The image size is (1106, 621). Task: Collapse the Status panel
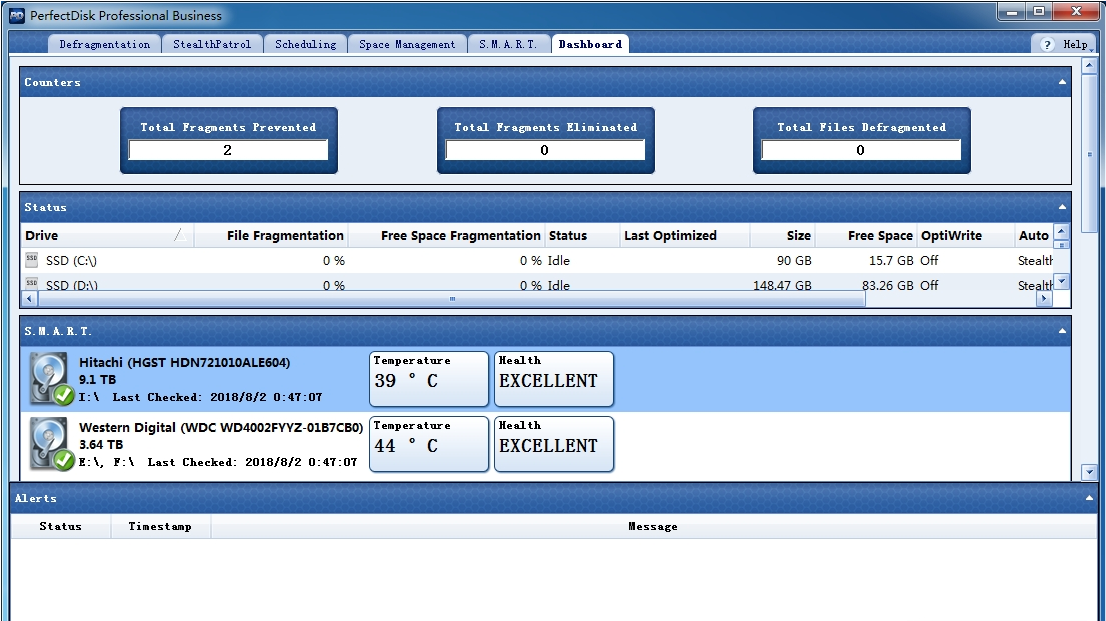(1060, 207)
